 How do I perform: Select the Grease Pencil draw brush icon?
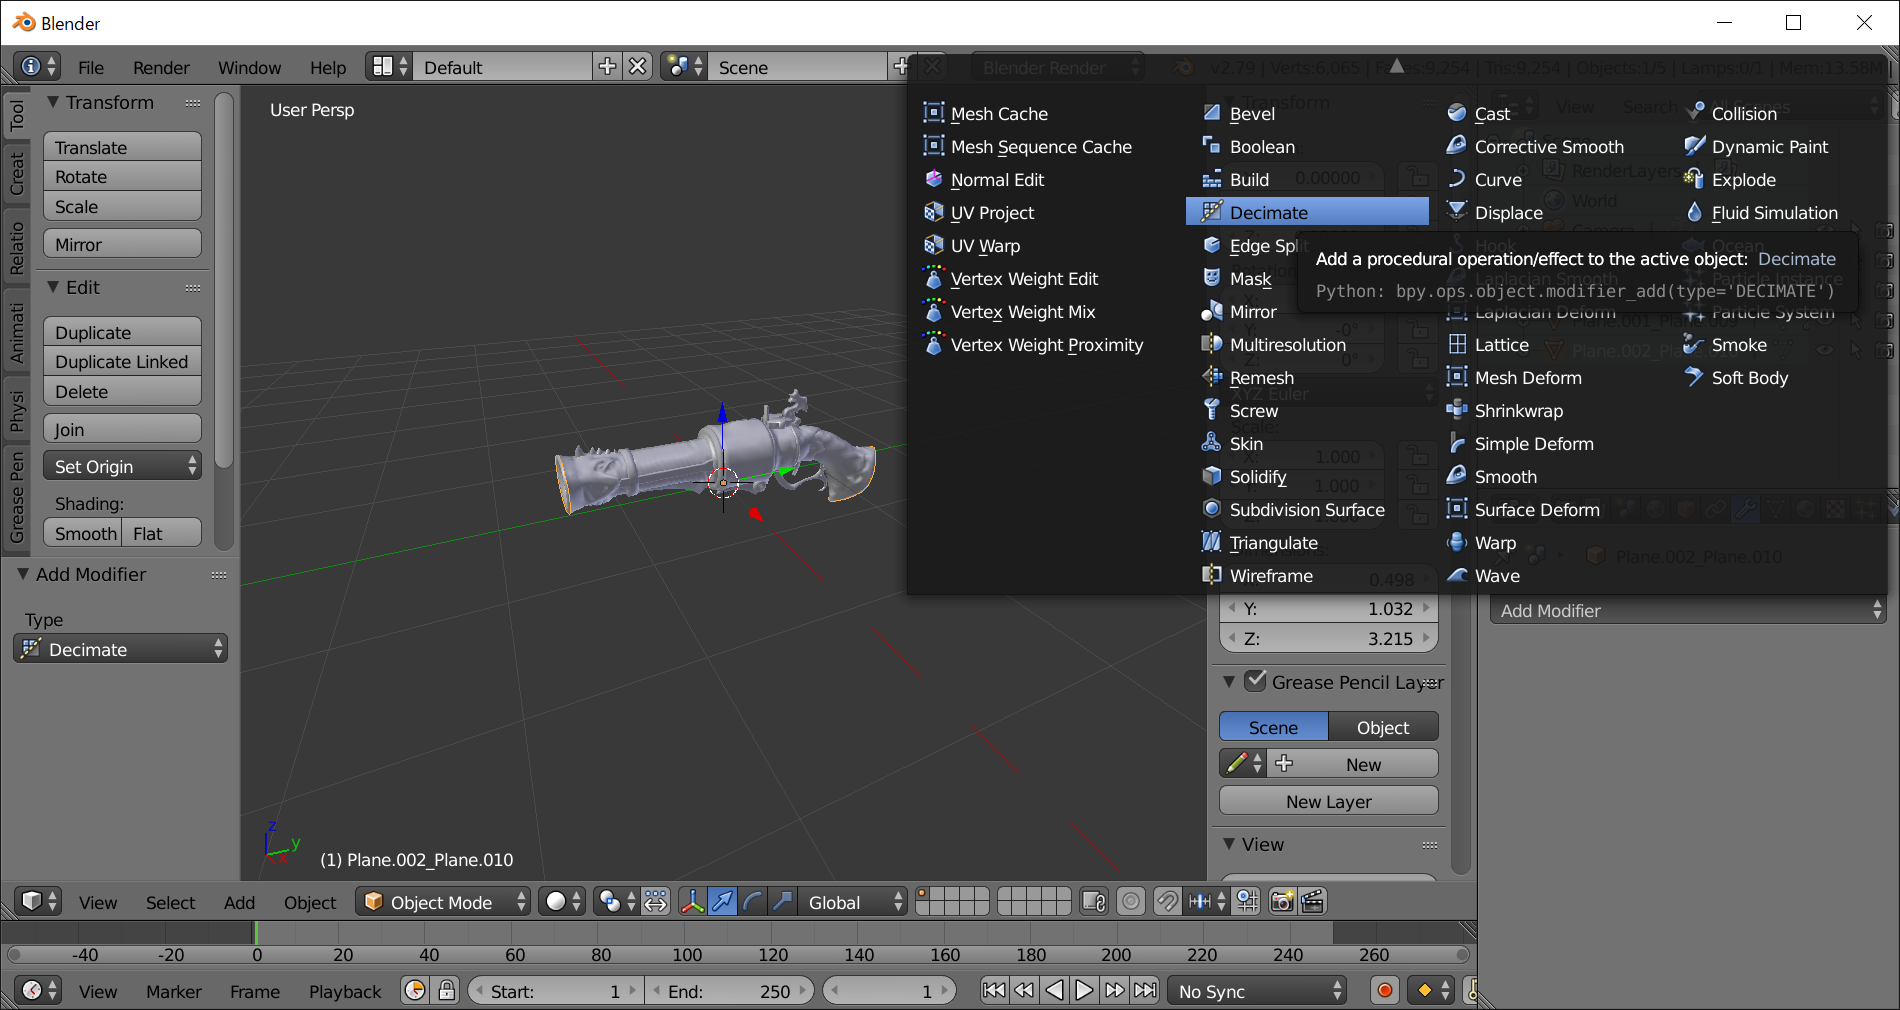[1237, 763]
